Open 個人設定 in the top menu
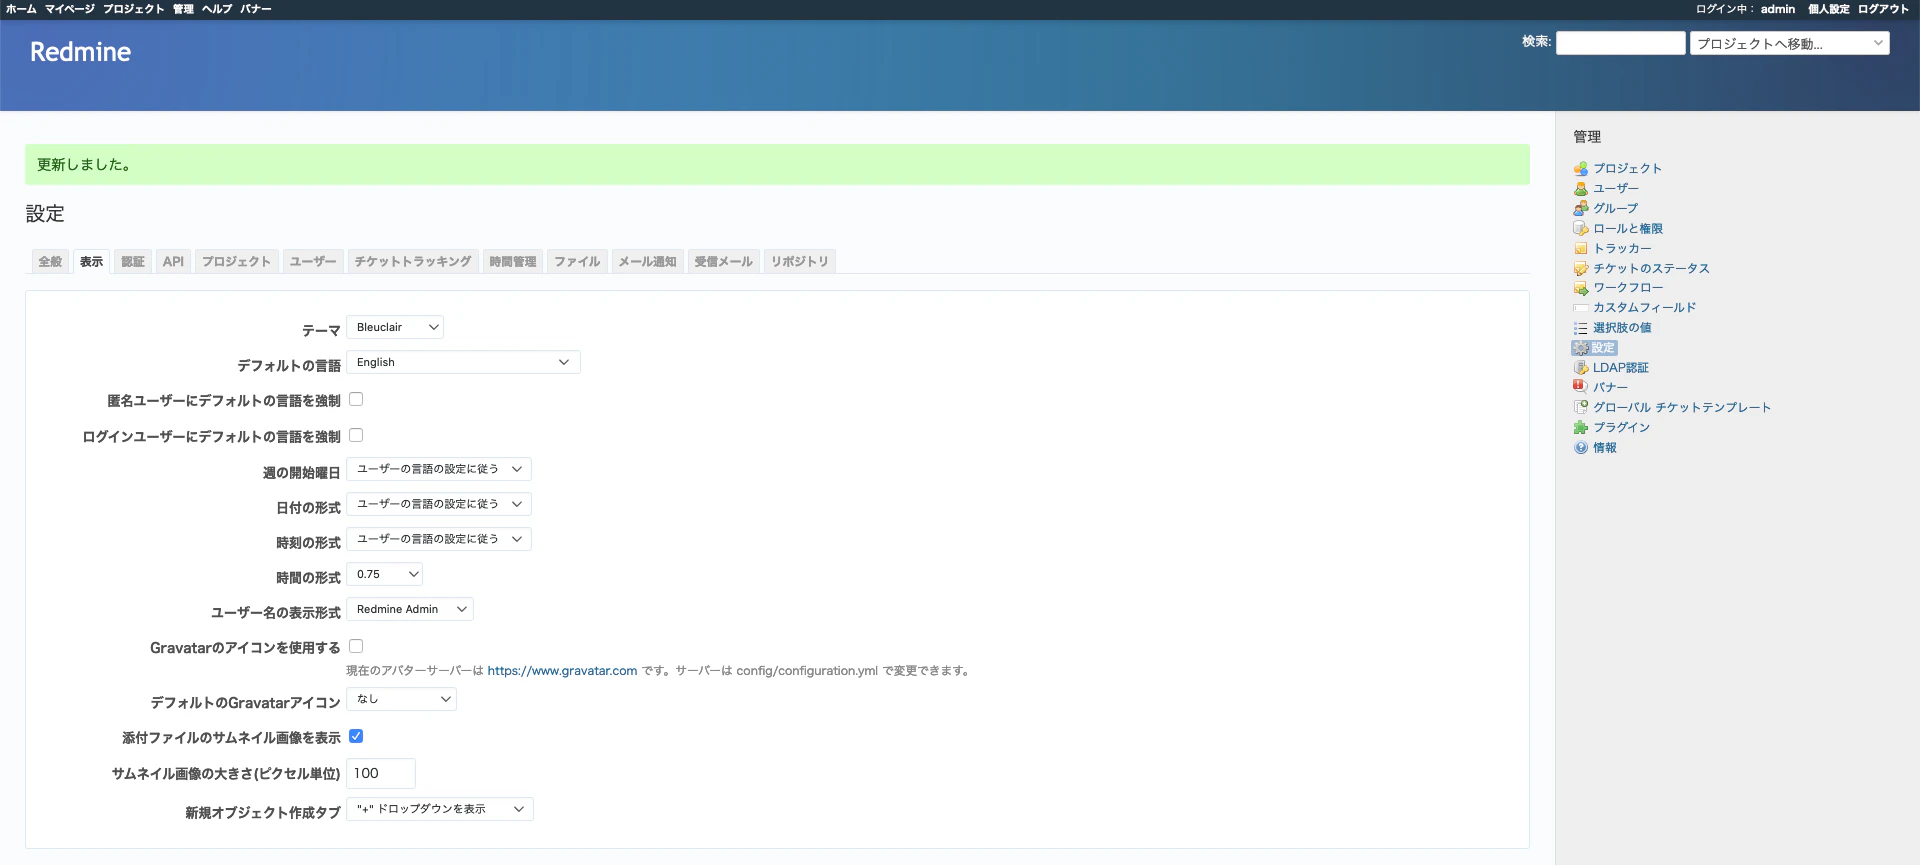The image size is (1920, 865). pyautogui.click(x=1828, y=9)
